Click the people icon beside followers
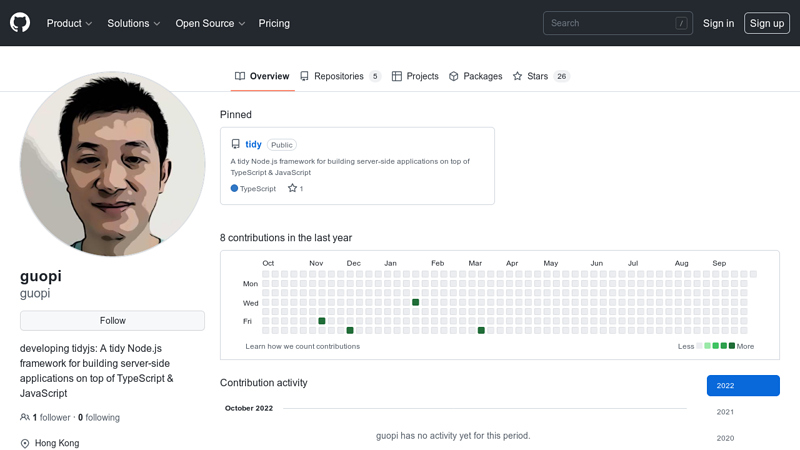 tap(24, 417)
